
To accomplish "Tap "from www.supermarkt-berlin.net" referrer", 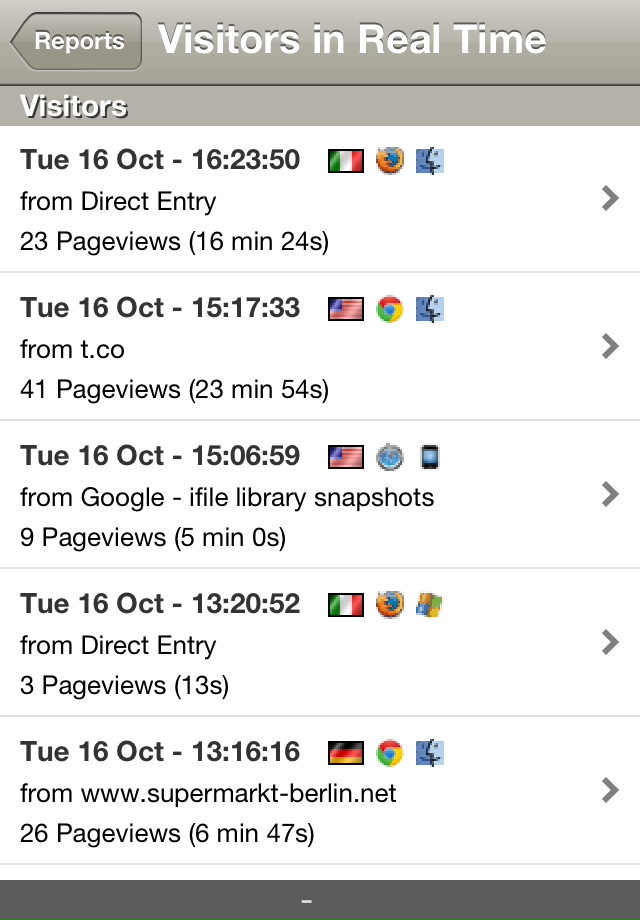I will 208,793.
